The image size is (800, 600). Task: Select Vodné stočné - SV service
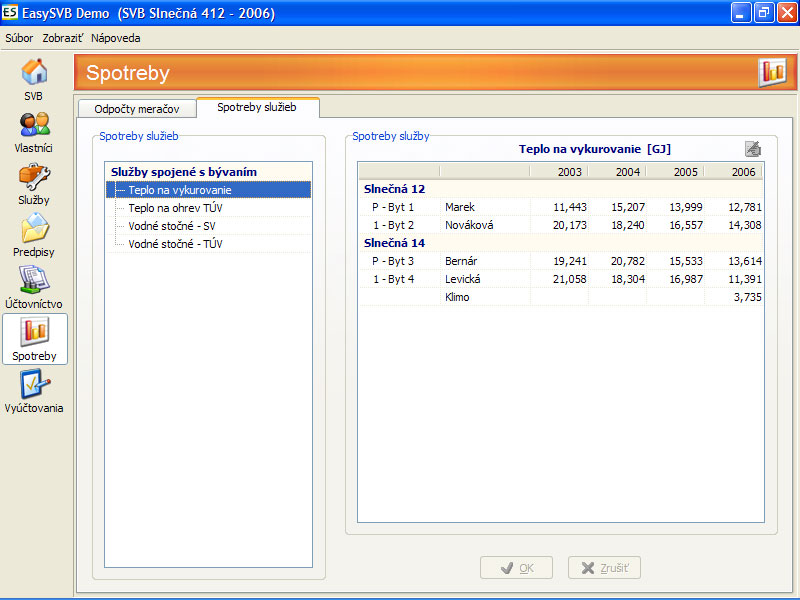coord(172,226)
